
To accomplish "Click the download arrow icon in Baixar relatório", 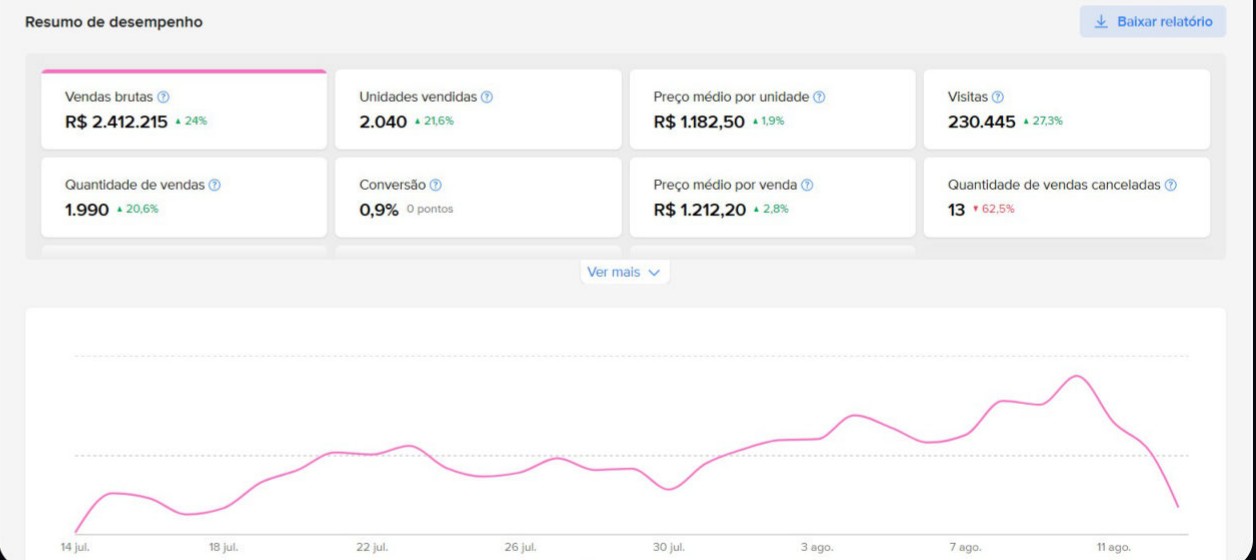I will [1102, 21].
